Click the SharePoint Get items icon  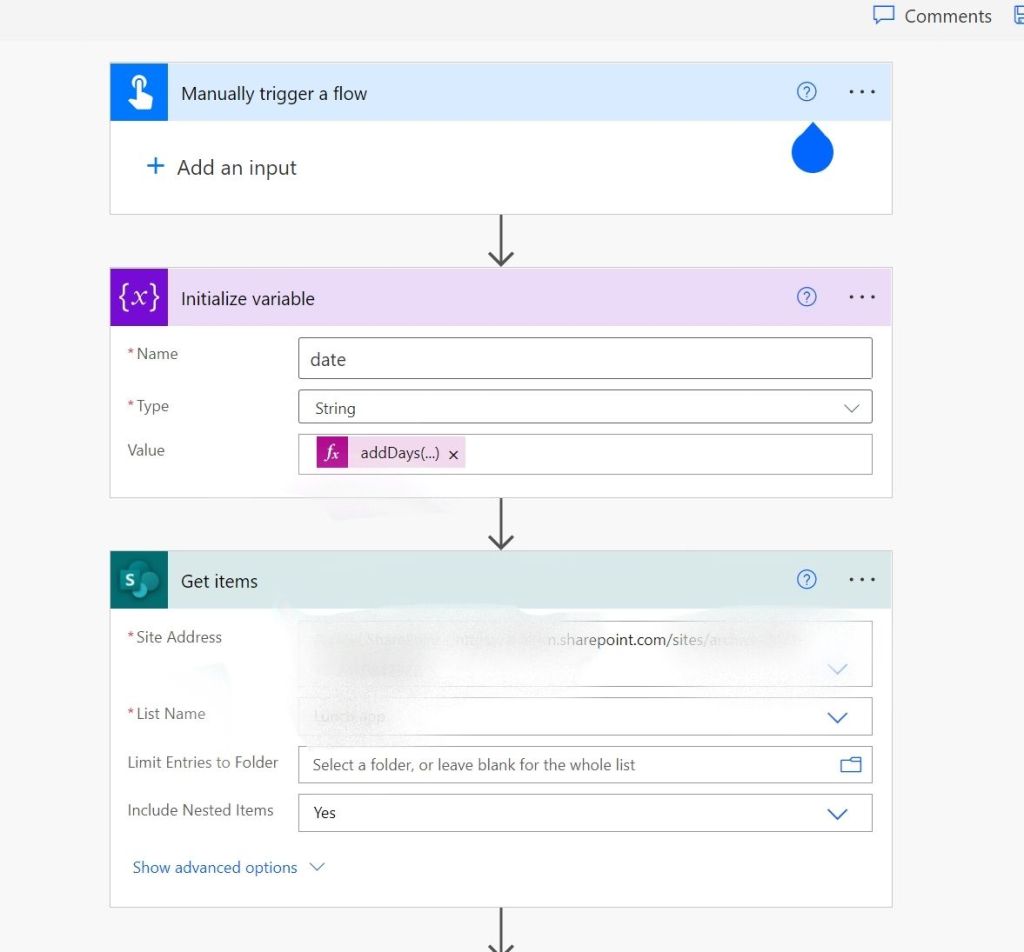click(x=139, y=580)
